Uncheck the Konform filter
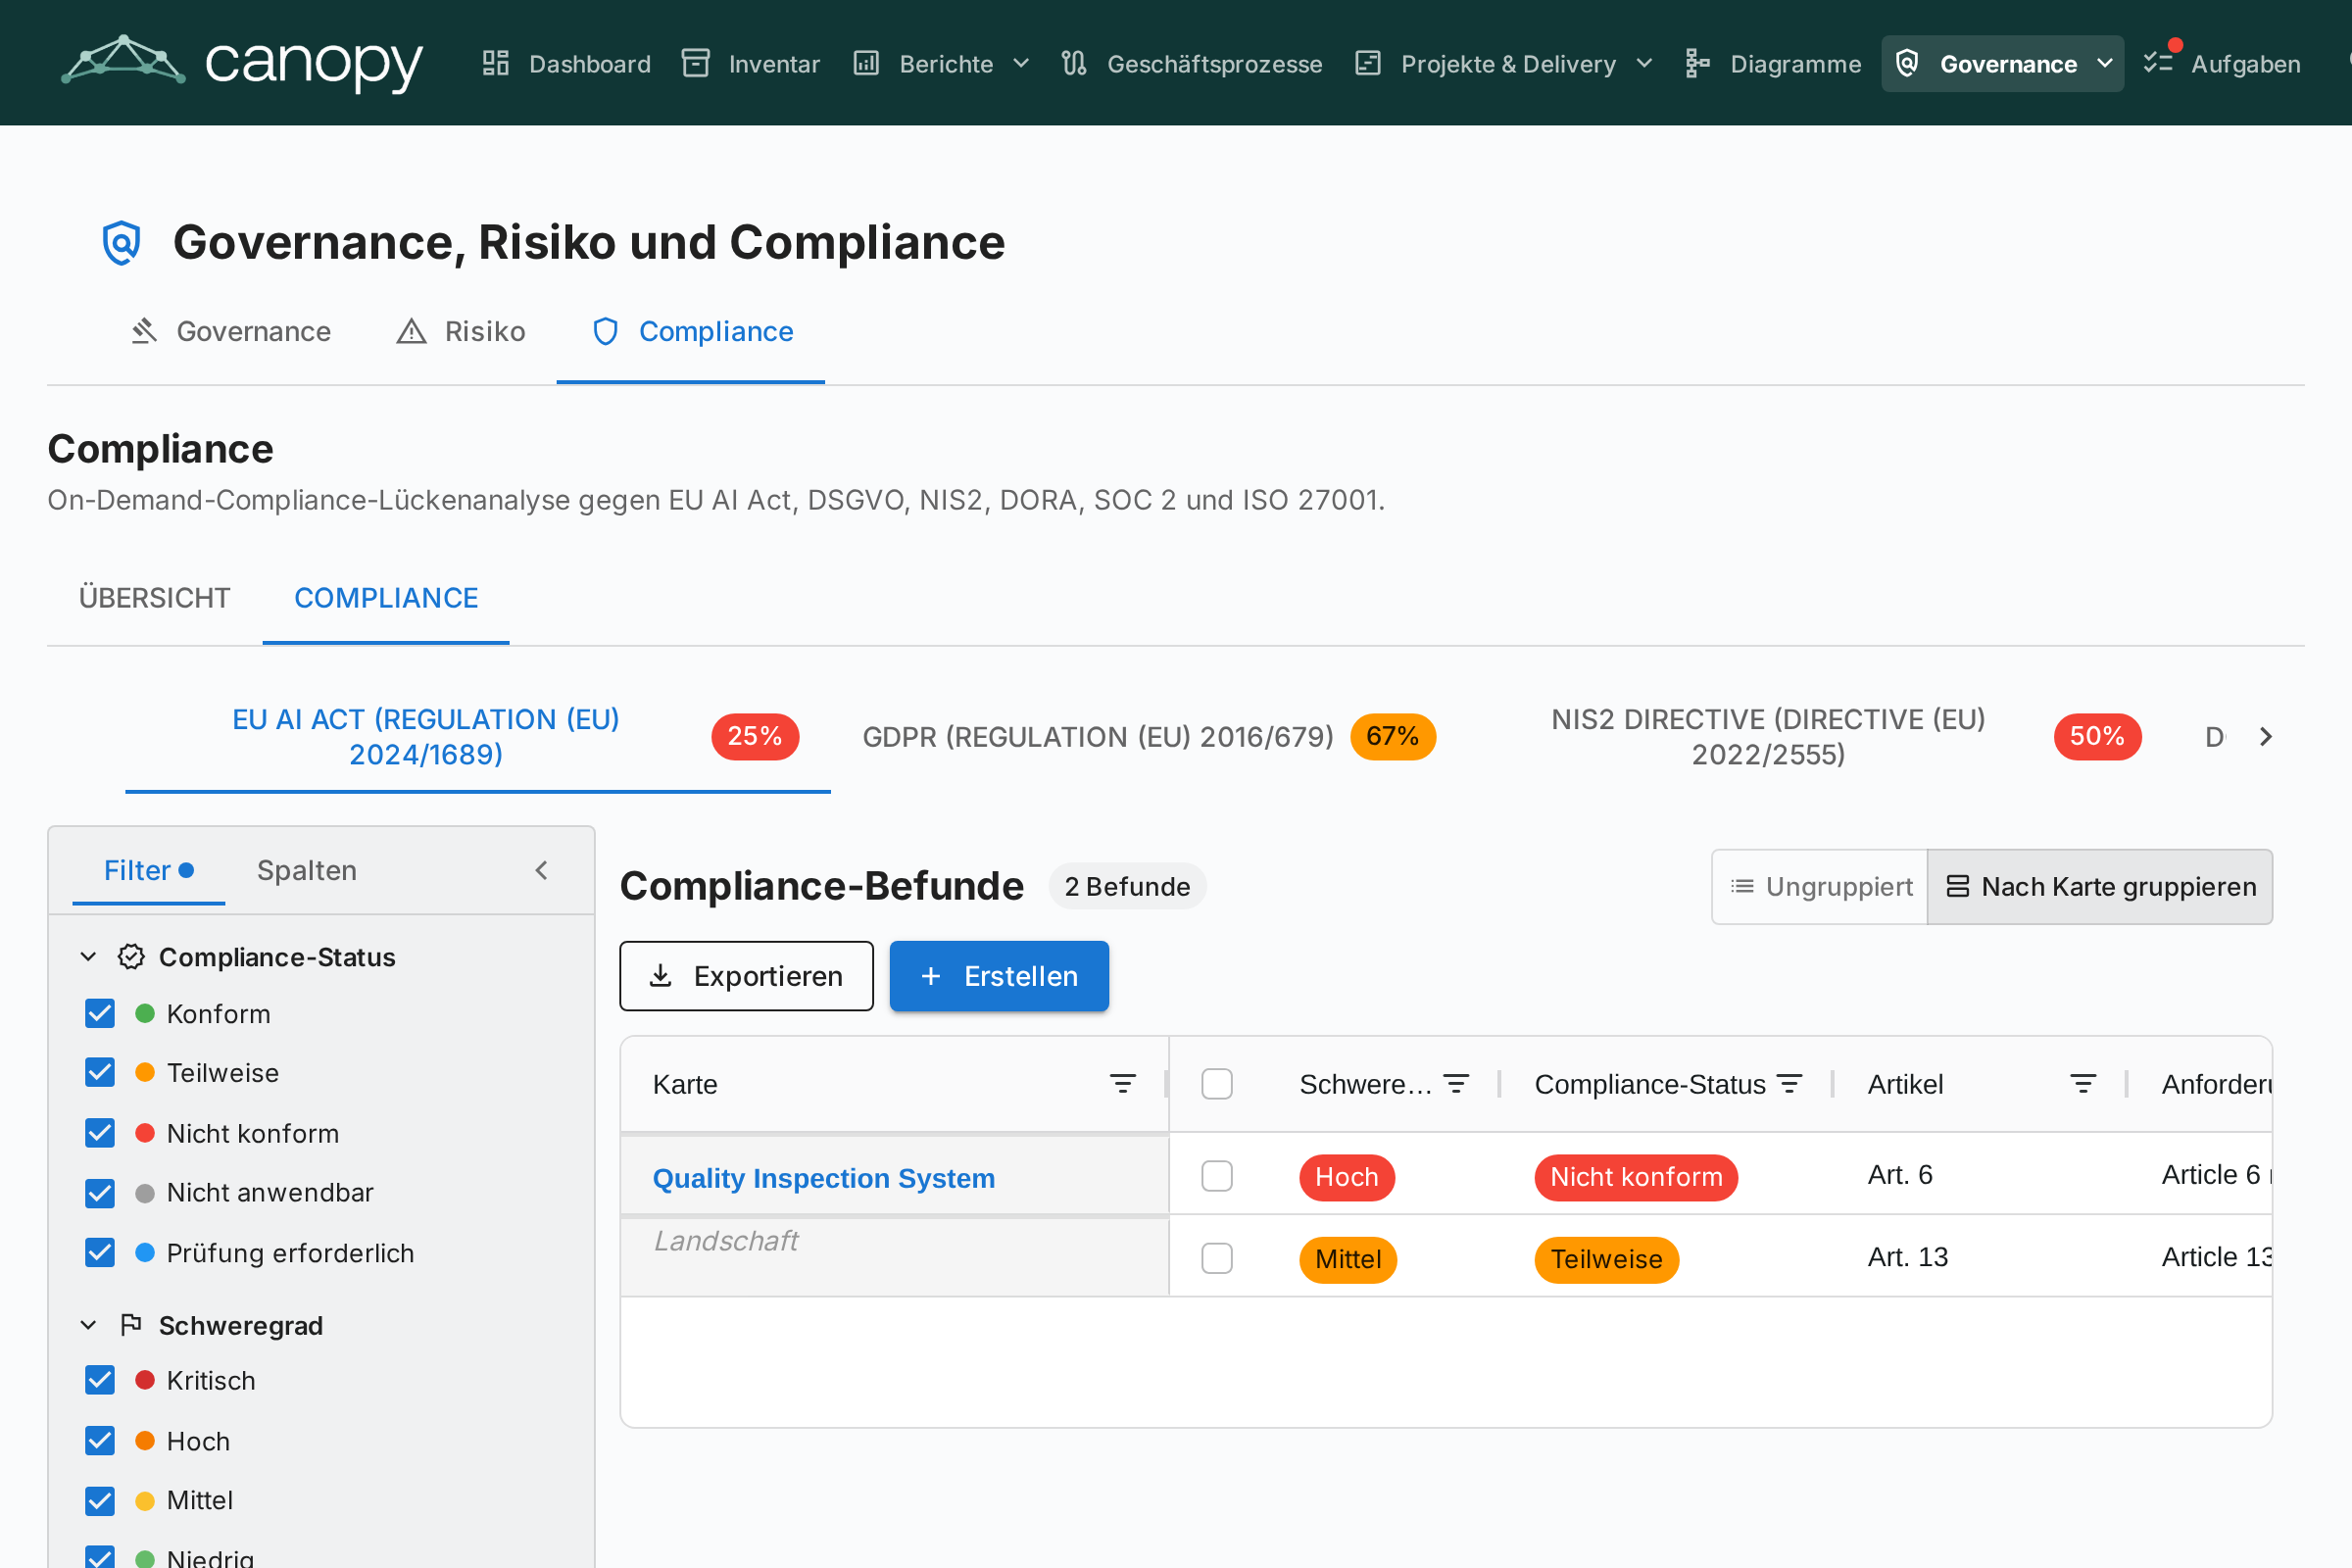Image resolution: width=2352 pixels, height=1568 pixels. click(100, 1014)
